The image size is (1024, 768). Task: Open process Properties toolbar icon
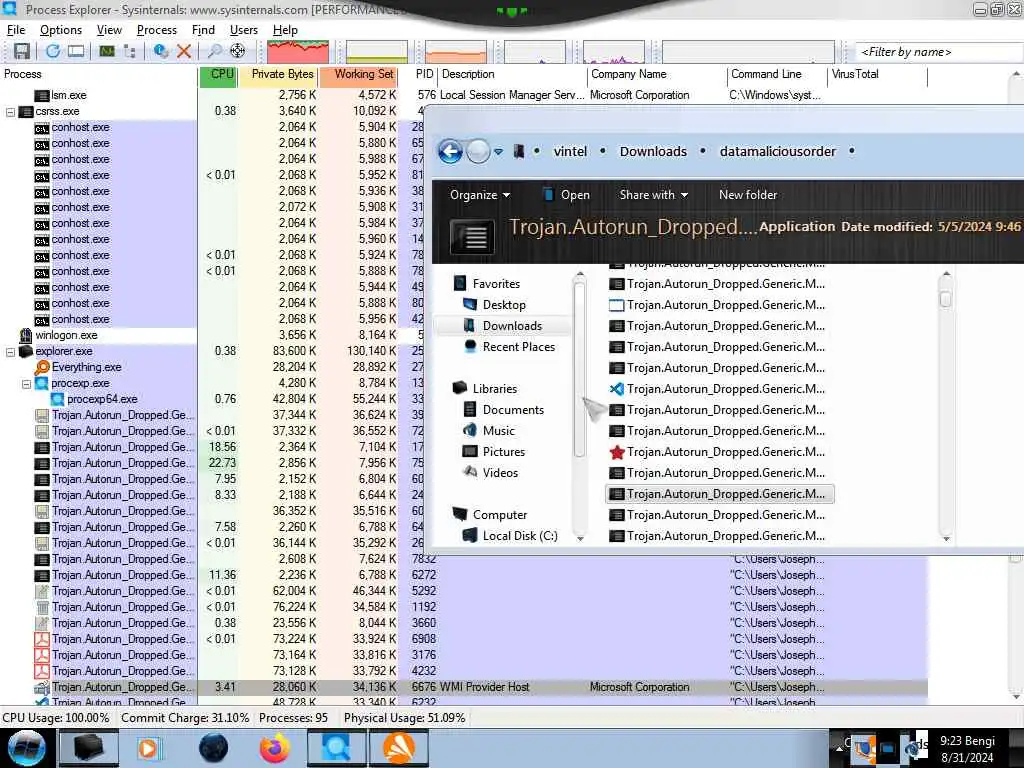coord(161,51)
